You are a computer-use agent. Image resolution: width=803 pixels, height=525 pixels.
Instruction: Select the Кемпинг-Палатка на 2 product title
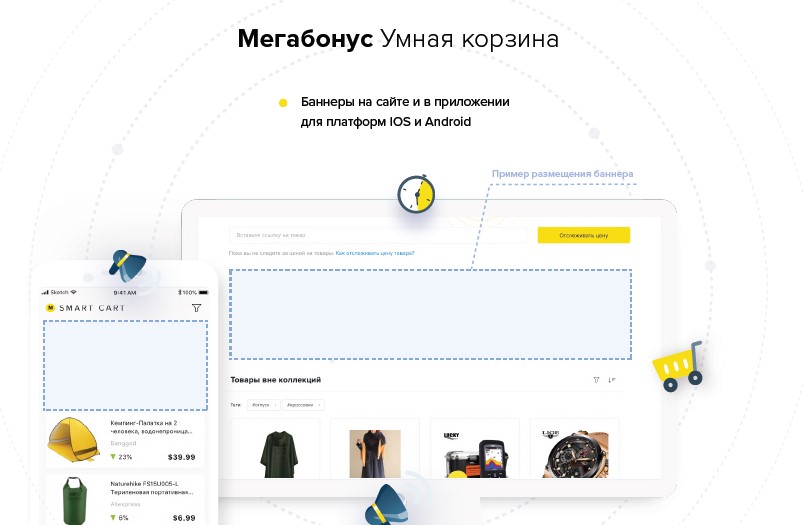(x=152, y=427)
